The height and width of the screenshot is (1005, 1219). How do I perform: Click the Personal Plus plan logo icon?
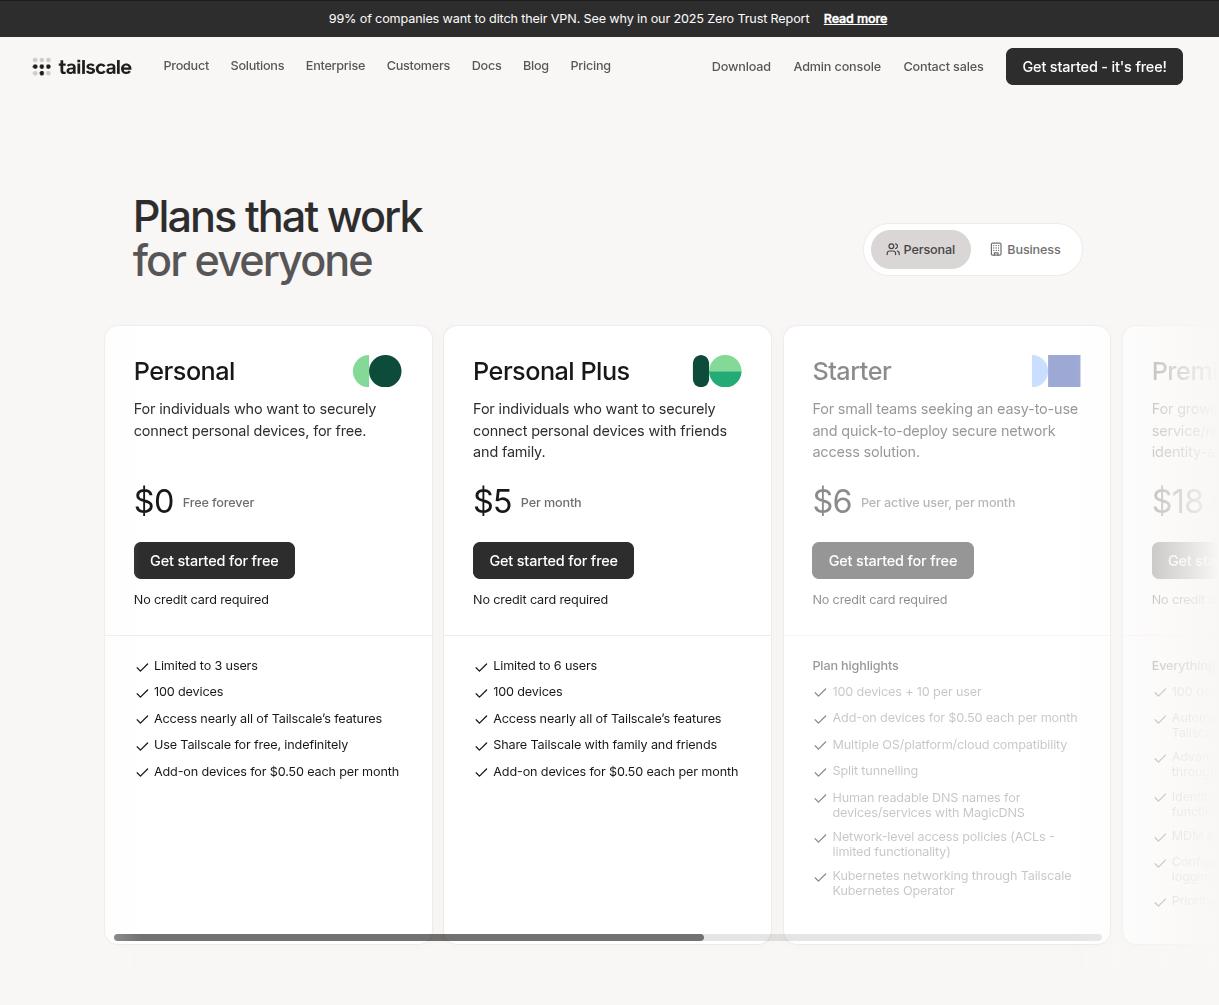pos(717,371)
